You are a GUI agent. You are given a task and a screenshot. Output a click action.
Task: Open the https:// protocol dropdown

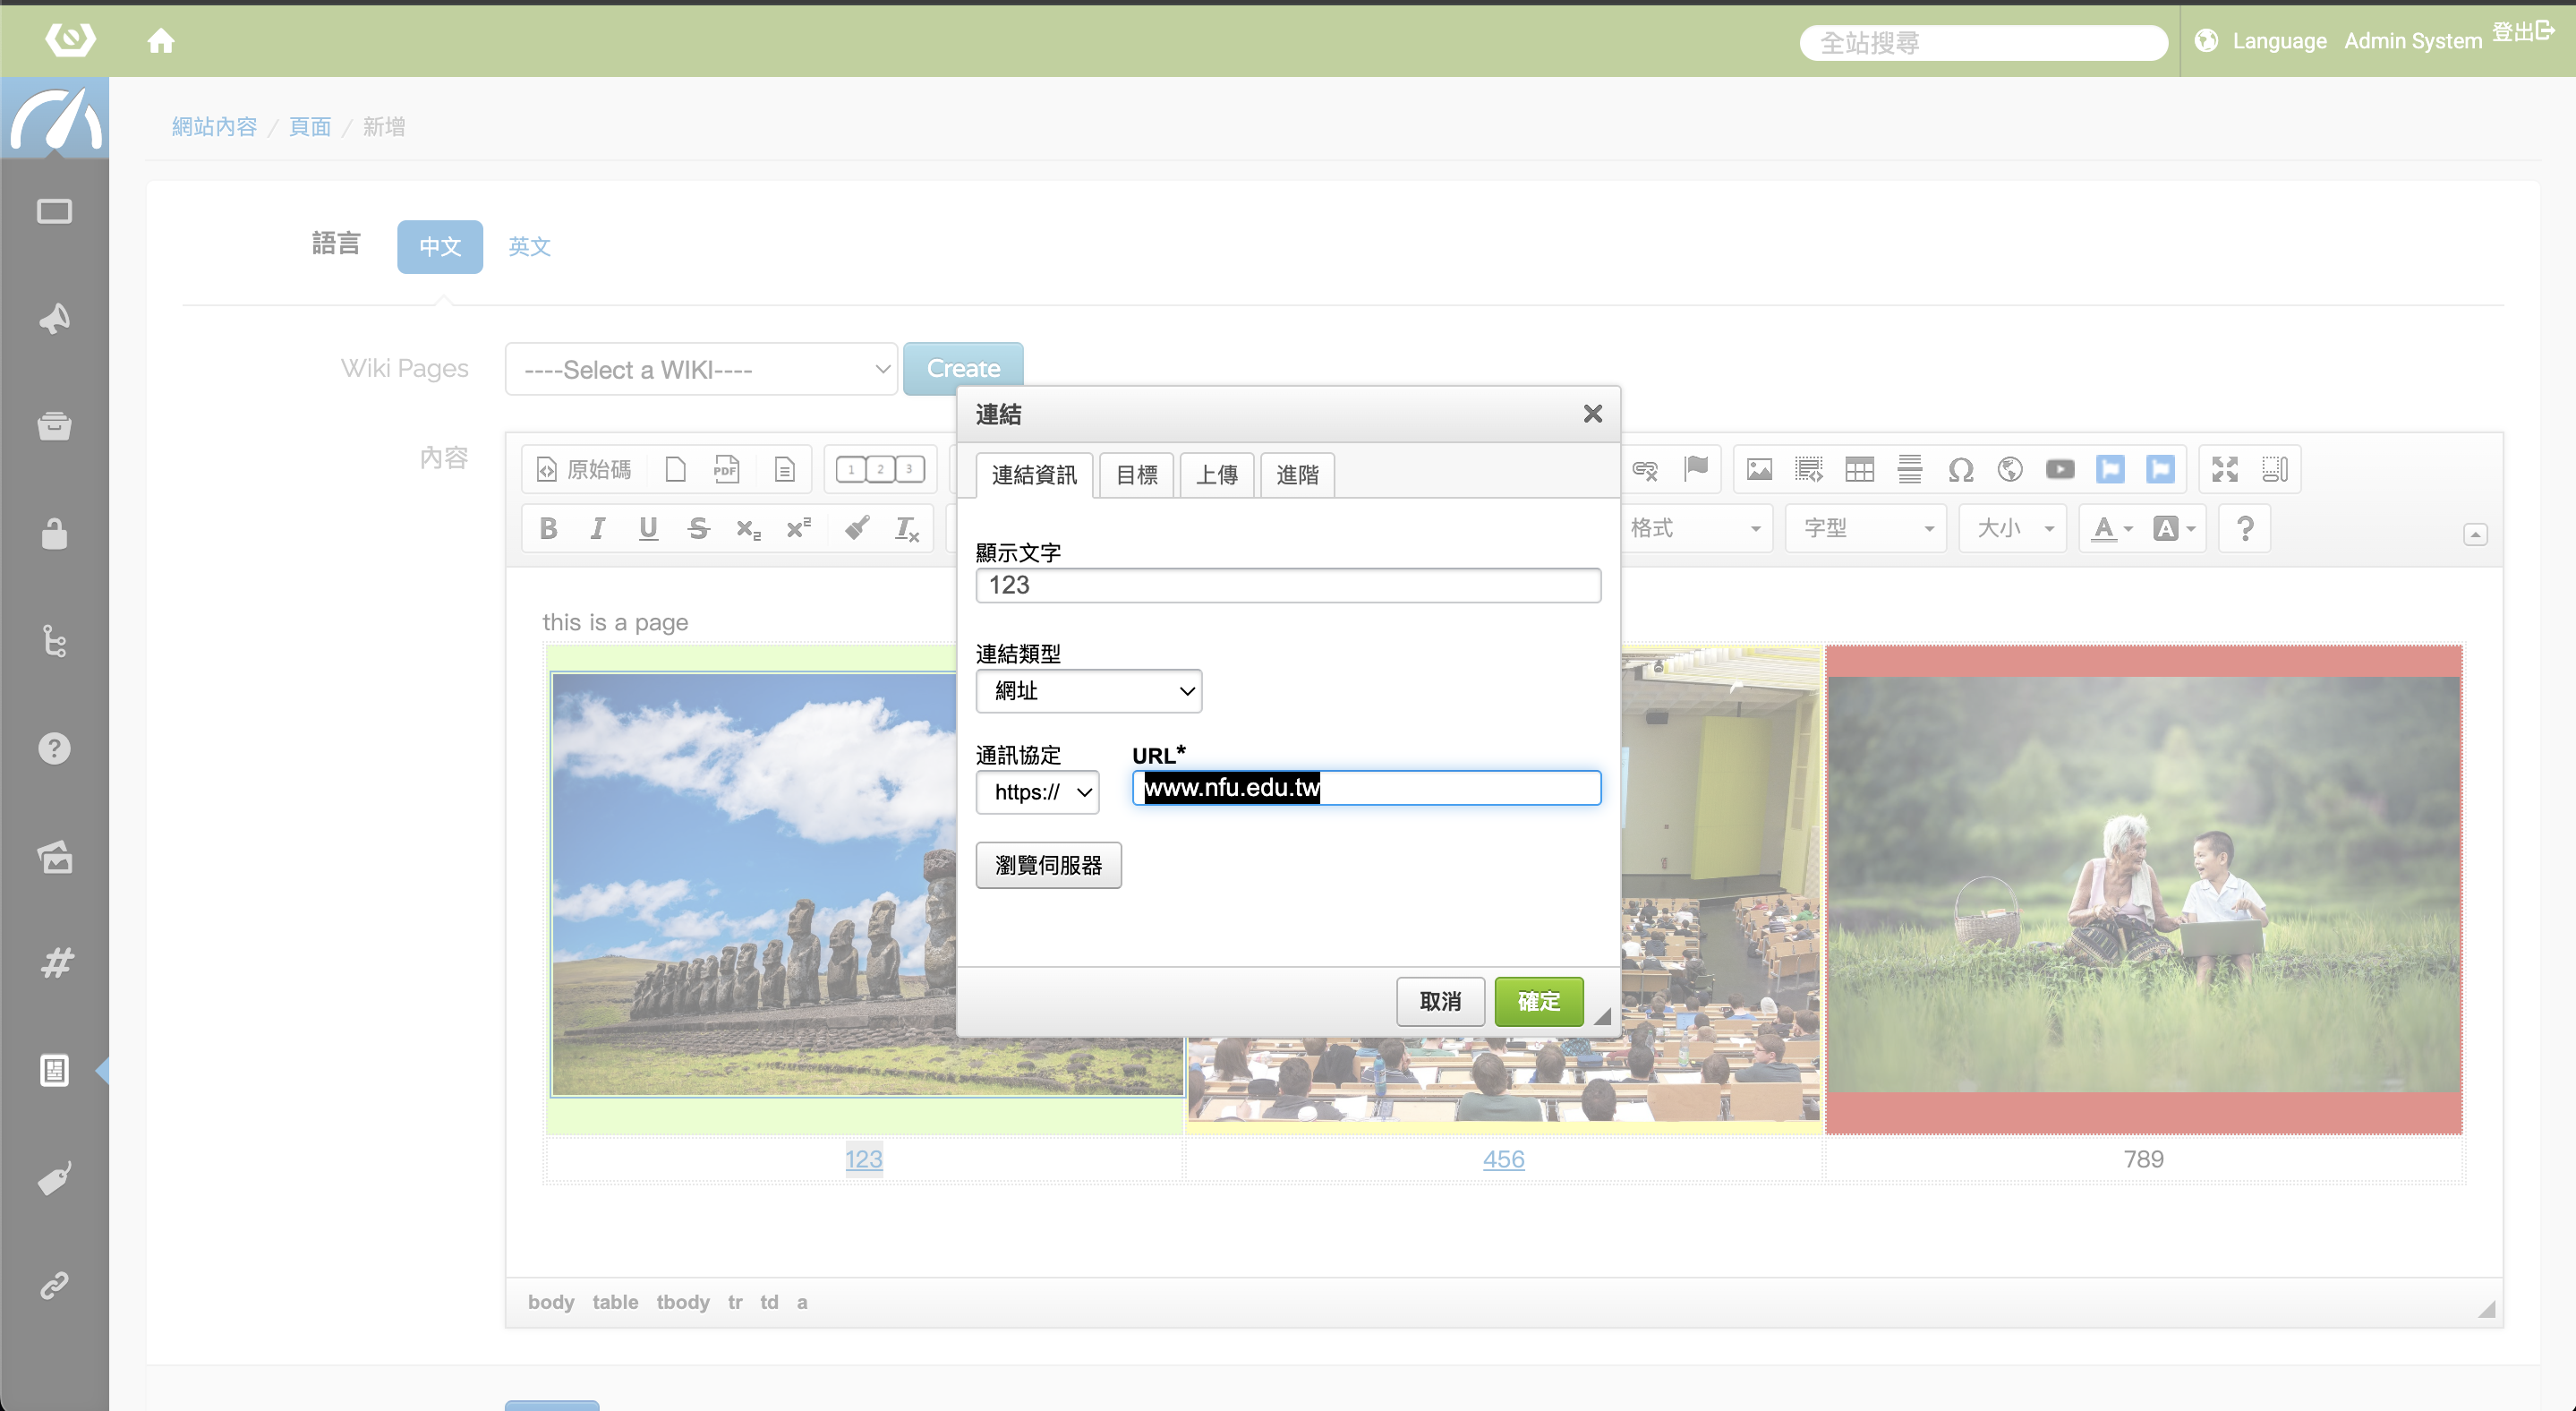pyautogui.click(x=1038, y=792)
